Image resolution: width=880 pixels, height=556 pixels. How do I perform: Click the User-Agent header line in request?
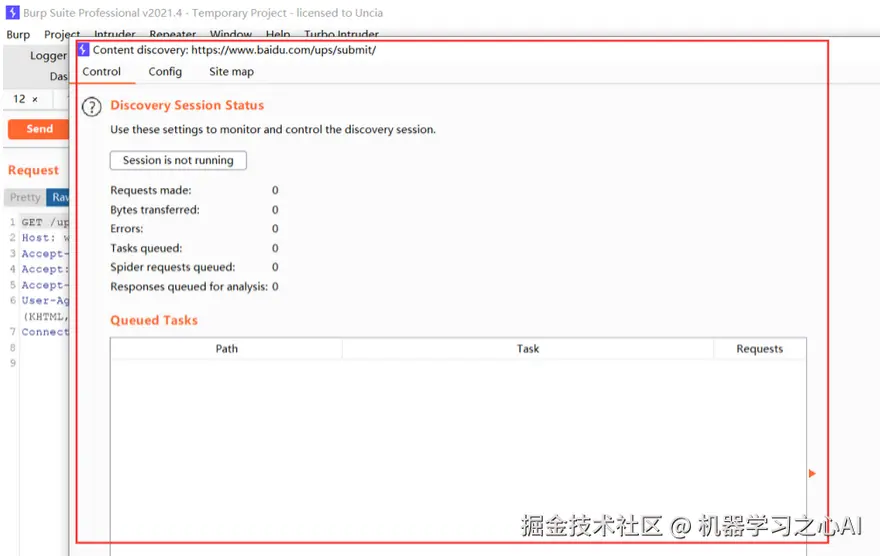click(45, 301)
